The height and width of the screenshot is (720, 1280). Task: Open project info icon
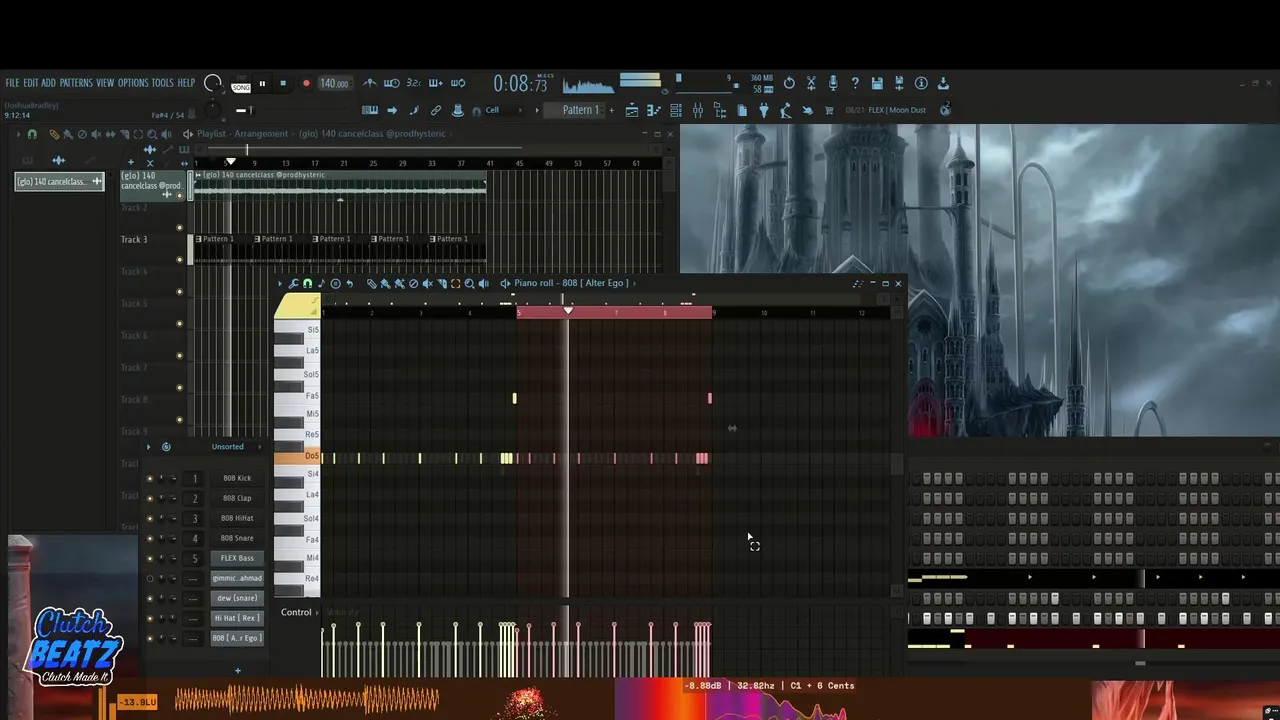[921, 83]
